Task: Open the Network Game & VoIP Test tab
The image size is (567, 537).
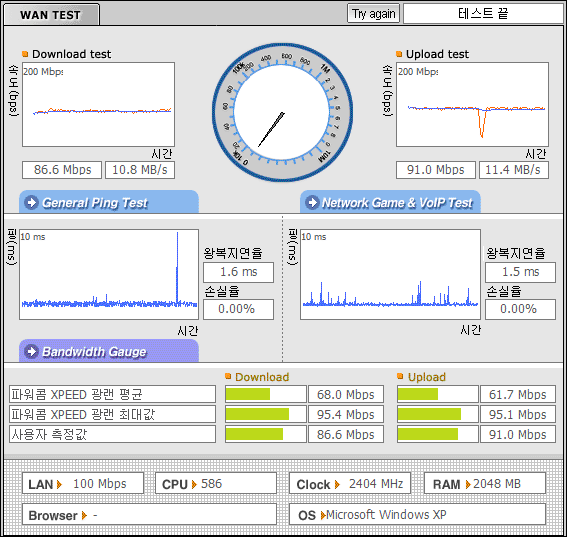Action: coord(390,202)
